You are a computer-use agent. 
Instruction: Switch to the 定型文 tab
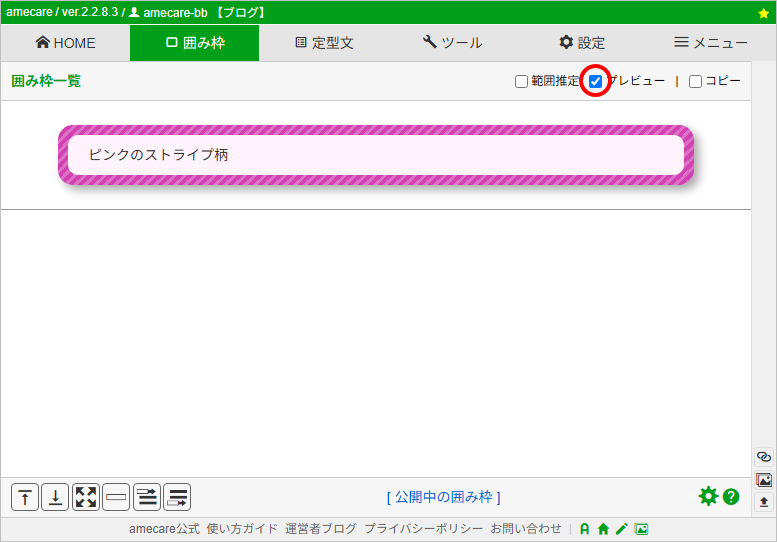tap(324, 43)
